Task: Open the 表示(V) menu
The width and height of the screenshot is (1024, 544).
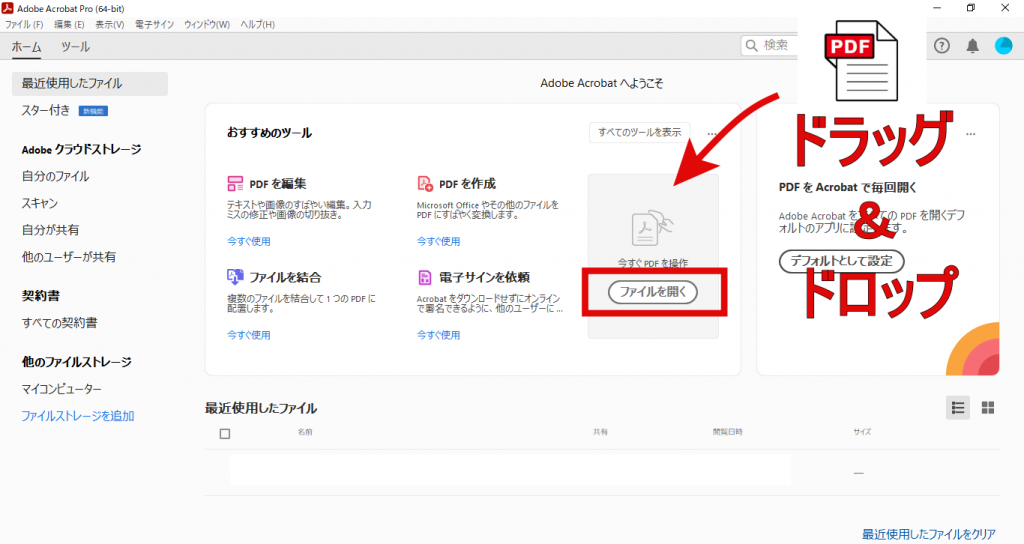Action: tap(110, 24)
